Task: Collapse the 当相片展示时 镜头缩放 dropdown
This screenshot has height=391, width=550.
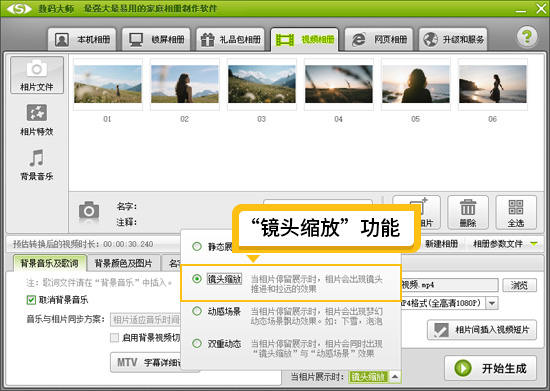Action: click(395, 377)
